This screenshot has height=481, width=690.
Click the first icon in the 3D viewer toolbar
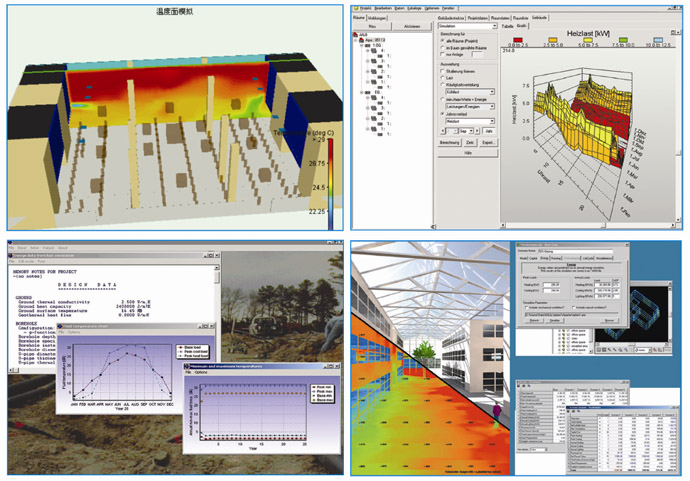(x=599, y=350)
